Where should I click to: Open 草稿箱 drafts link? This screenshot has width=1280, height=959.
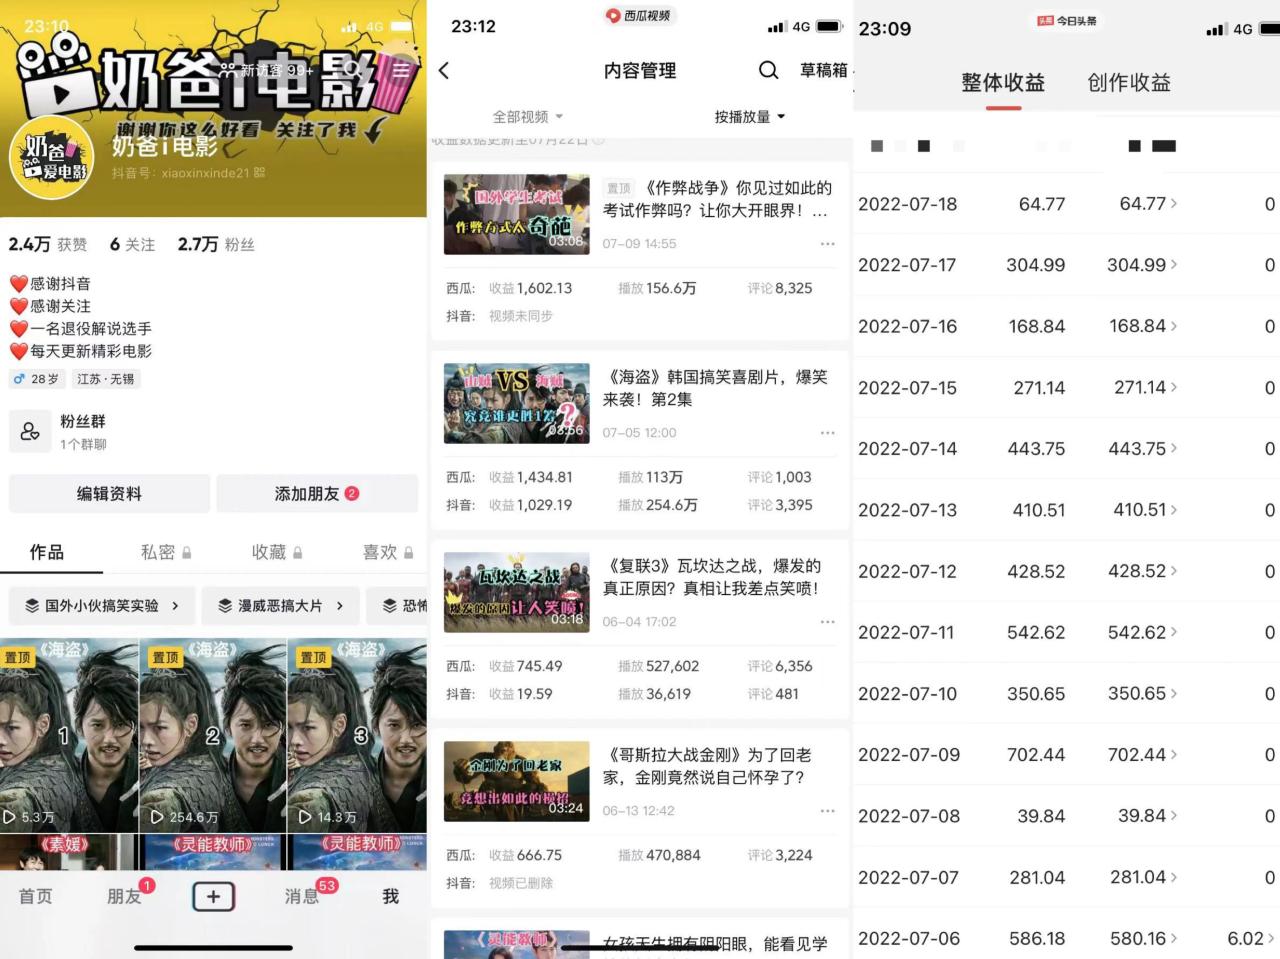pos(824,70)
